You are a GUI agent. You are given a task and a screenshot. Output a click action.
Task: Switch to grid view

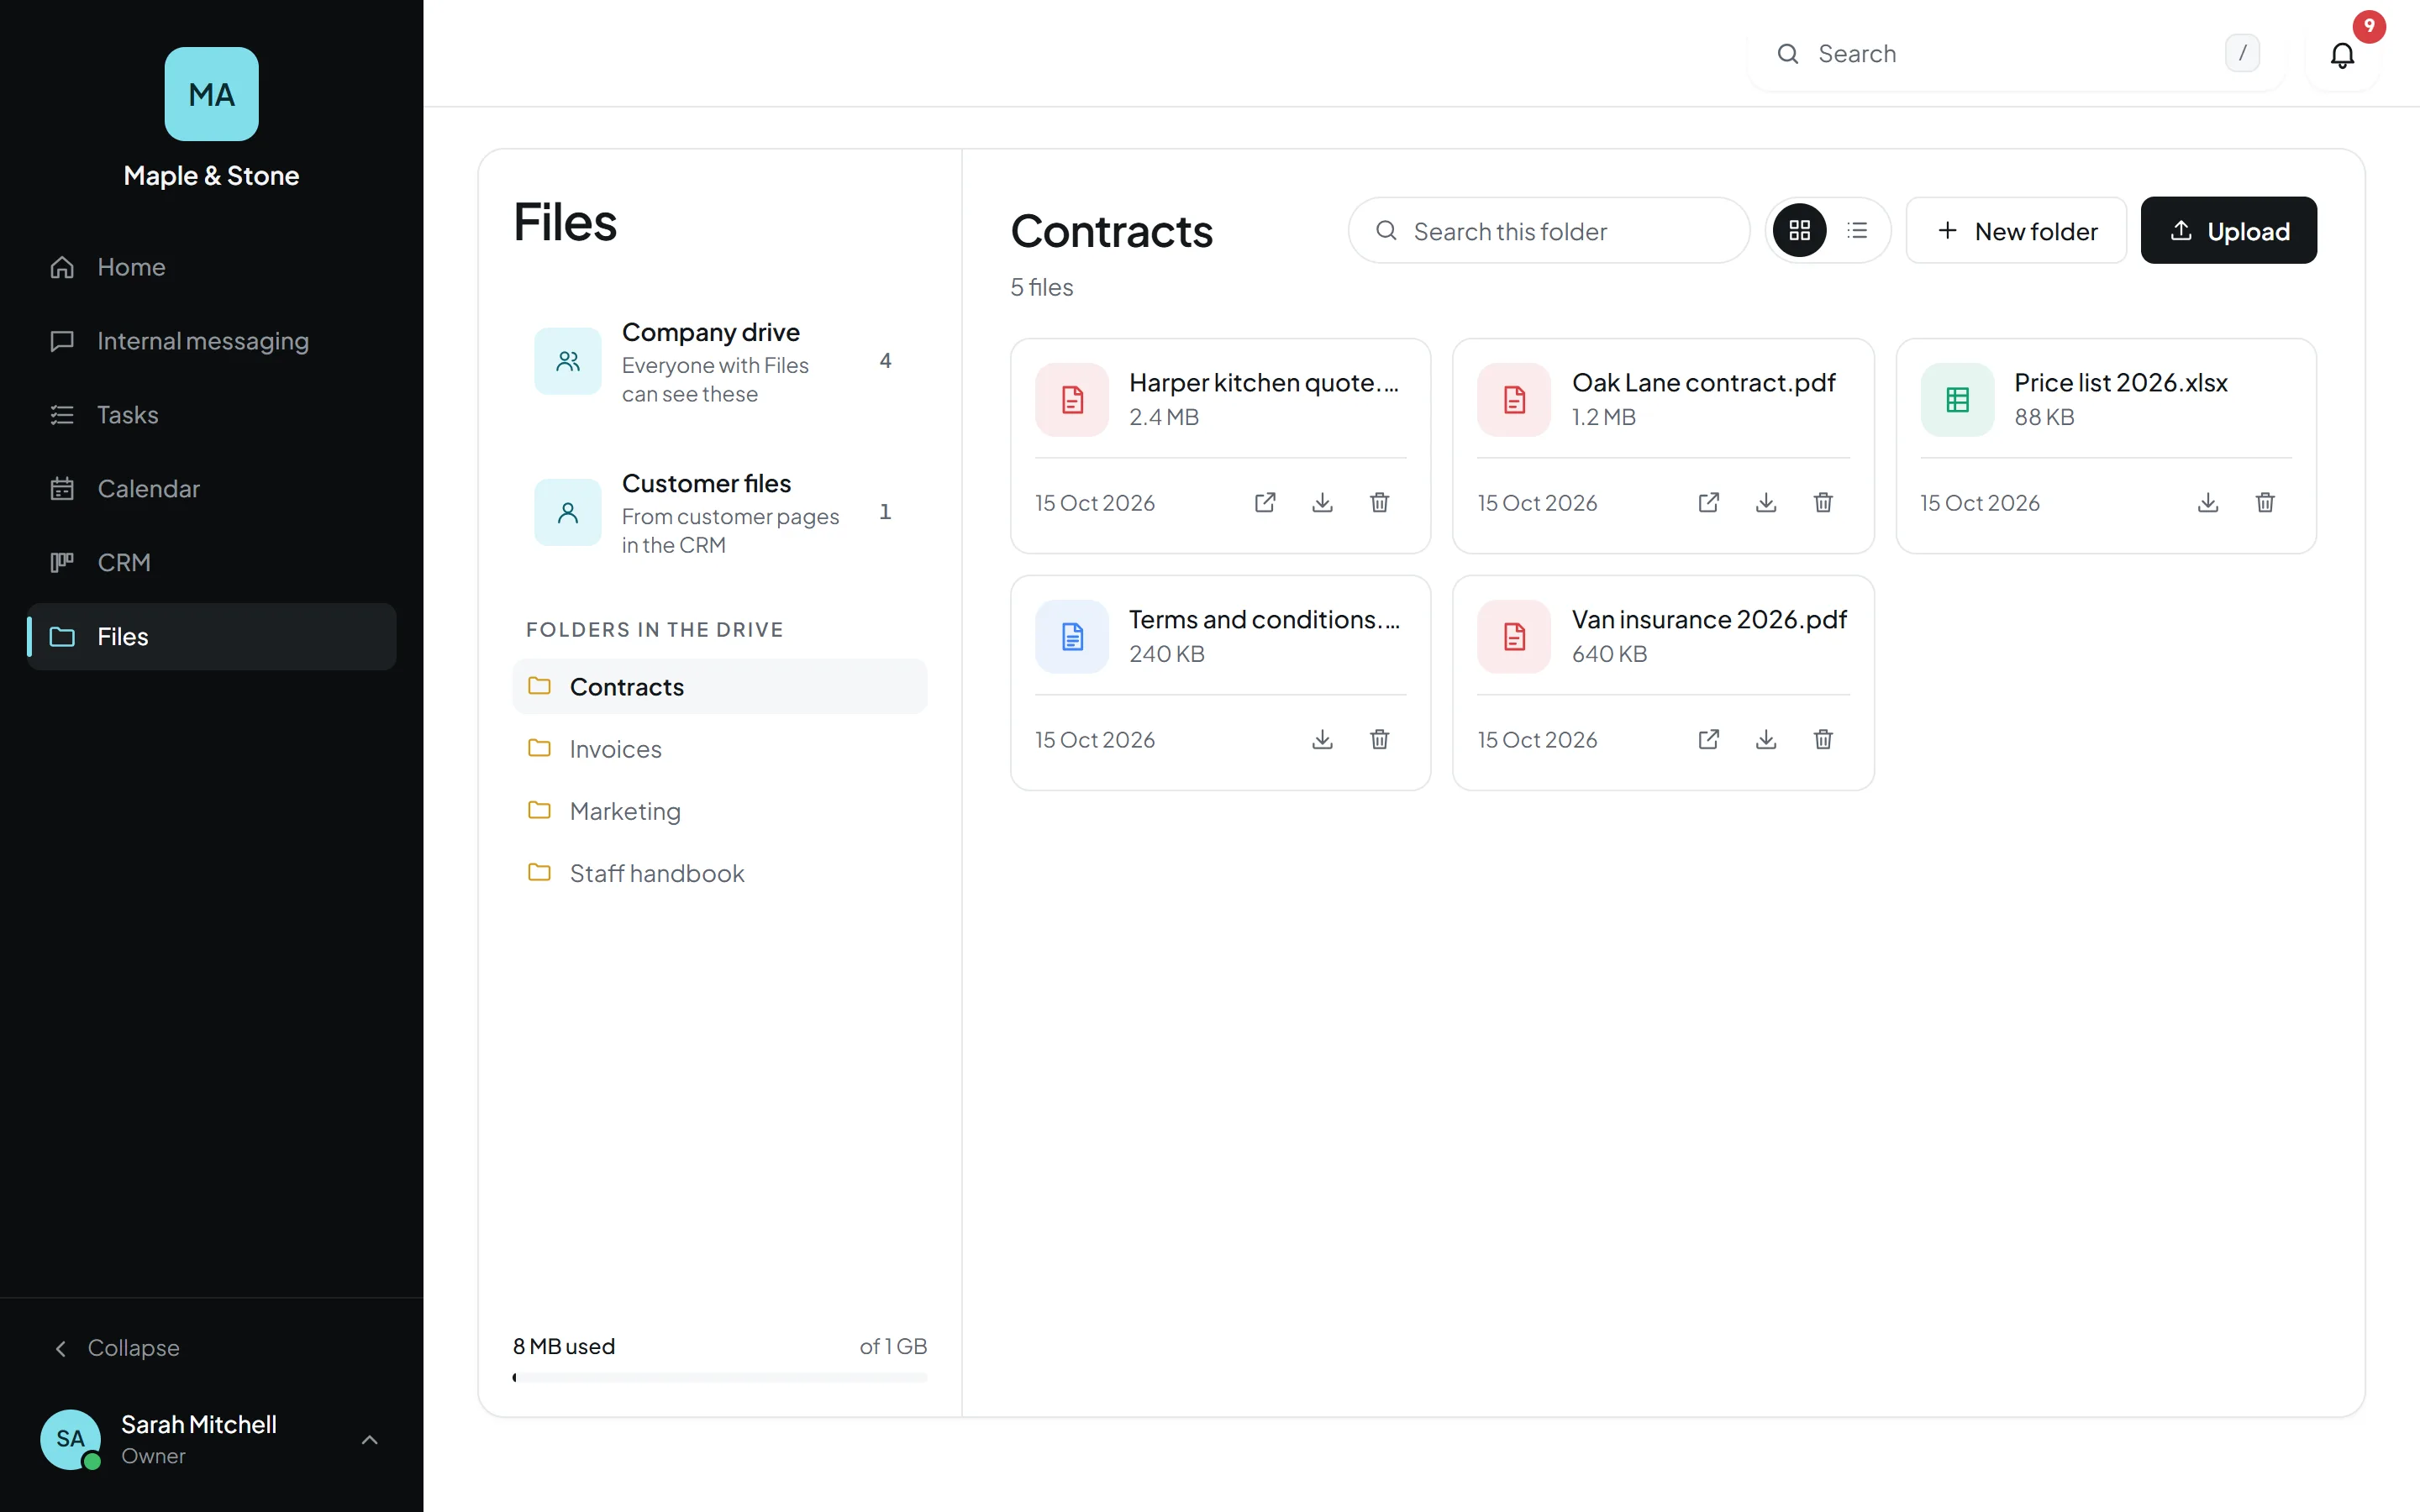1799,230
